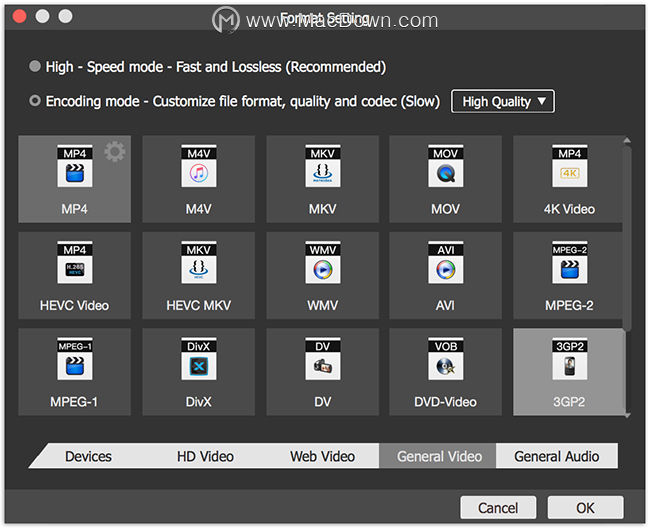Open the HD Video tab

[x=205, y=456]
